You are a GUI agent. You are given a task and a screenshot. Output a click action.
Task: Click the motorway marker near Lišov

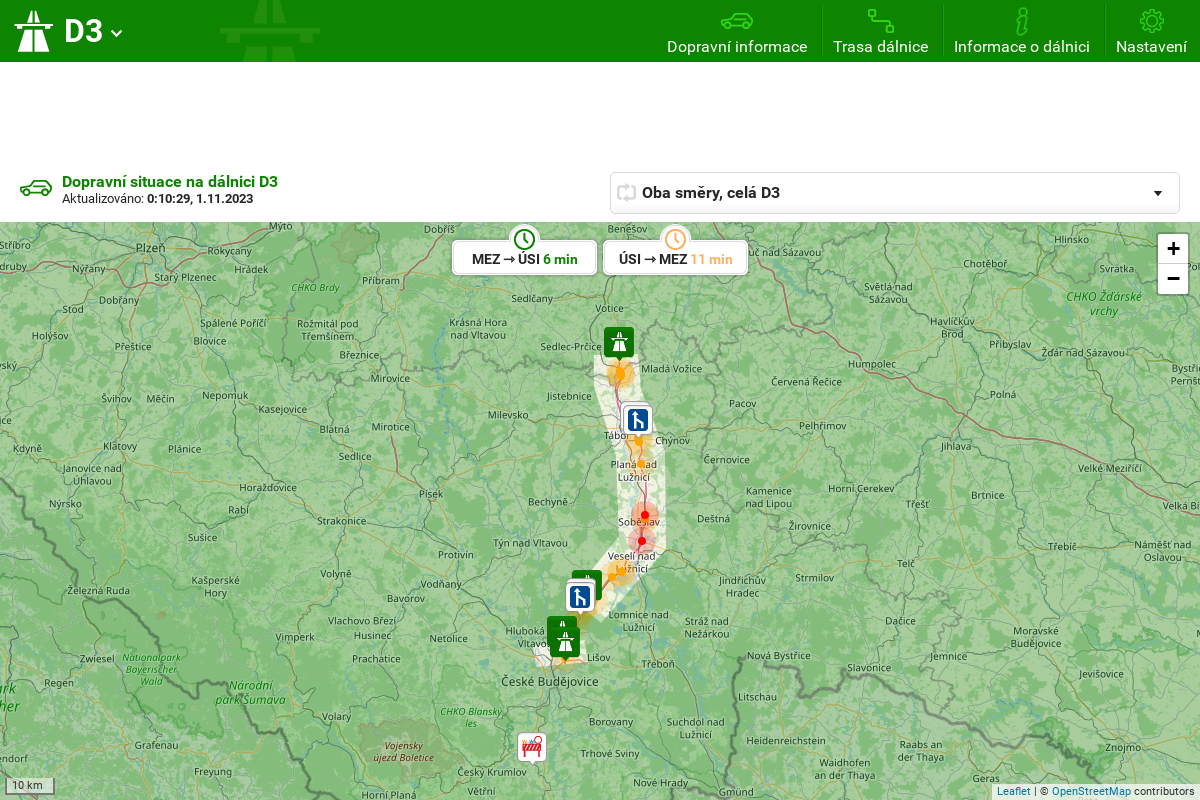pos(566,642)
